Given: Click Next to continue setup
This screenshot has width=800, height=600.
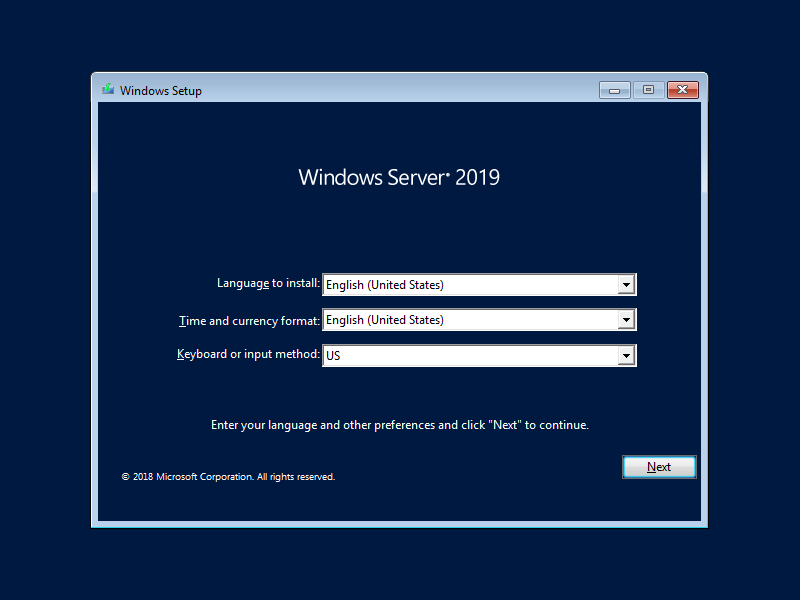Looking at the screenshot, I should (659, 467).
